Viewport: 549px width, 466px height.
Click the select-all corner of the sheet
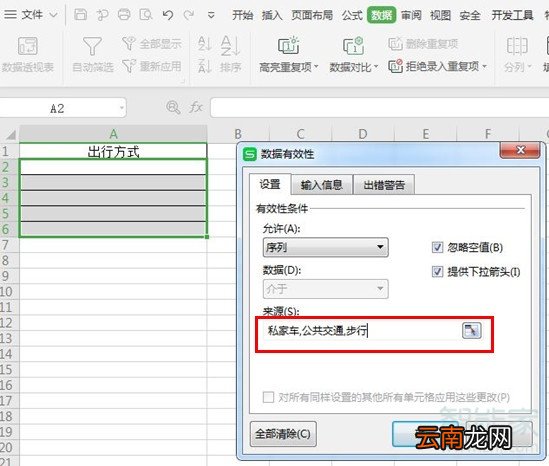coord(10,134)
